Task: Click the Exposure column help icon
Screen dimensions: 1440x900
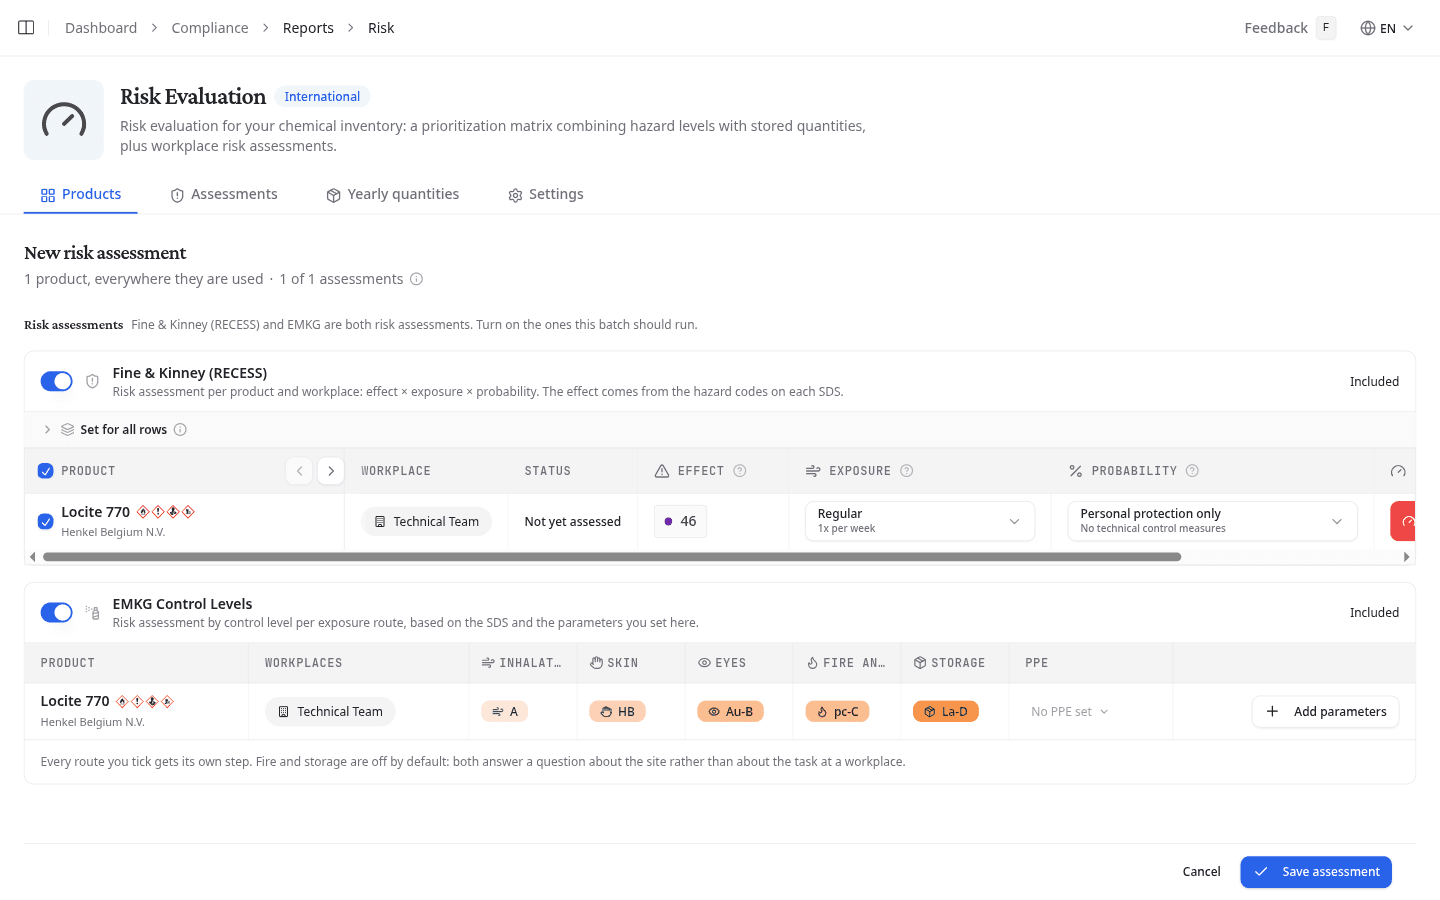Action: pyautogui.click(x=907, y=471)
